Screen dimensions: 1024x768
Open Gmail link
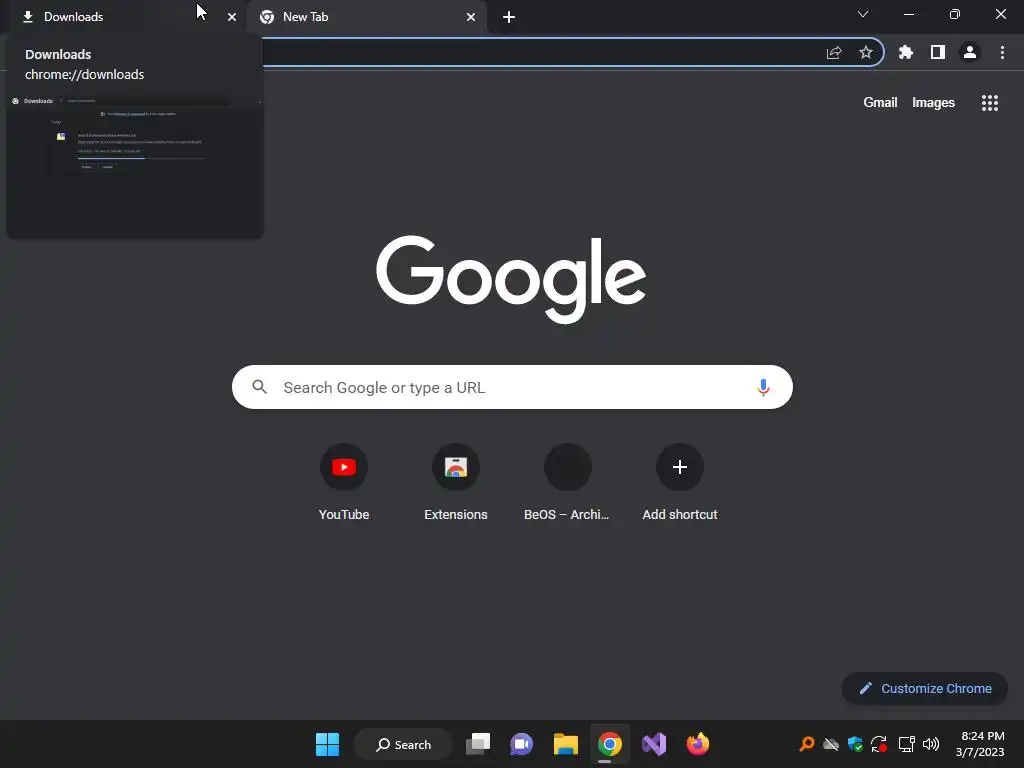coord(880,103)
